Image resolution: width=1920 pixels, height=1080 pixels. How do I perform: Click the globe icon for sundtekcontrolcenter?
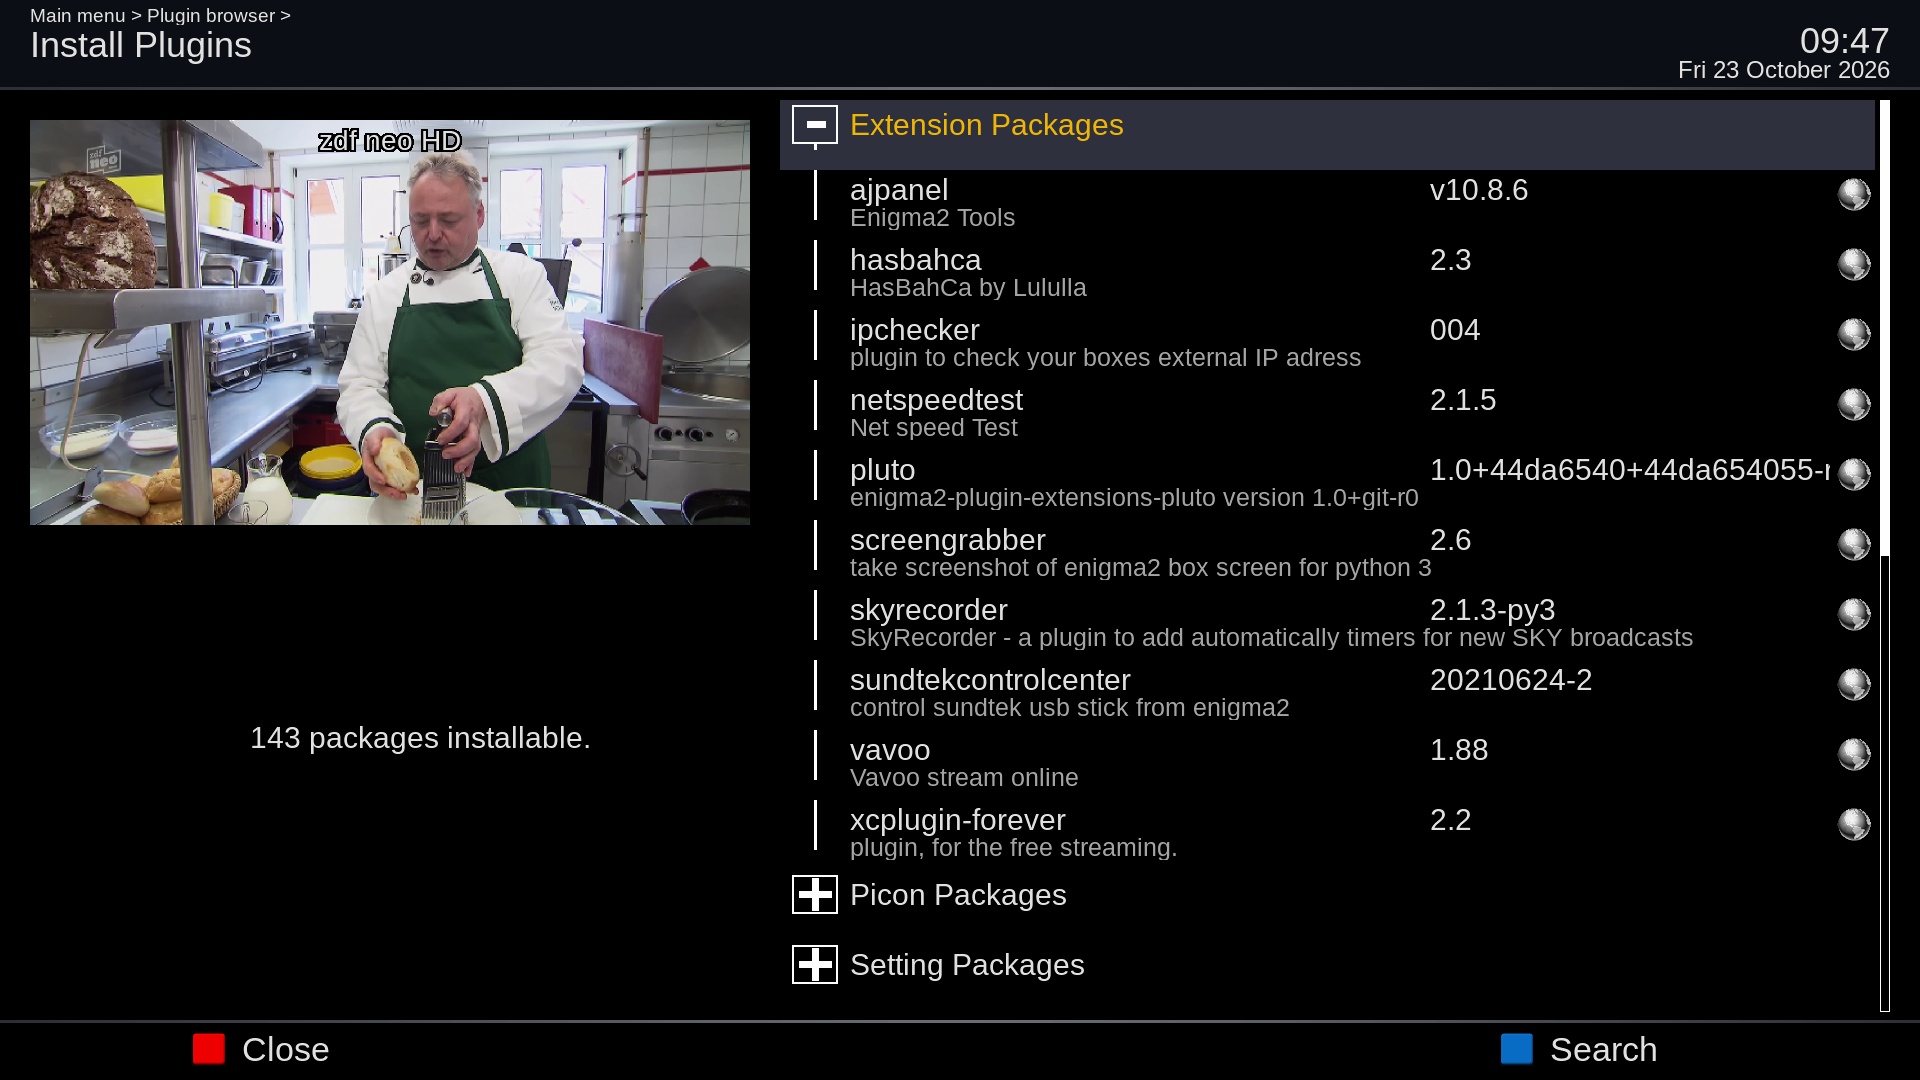tap(1854, 684)
